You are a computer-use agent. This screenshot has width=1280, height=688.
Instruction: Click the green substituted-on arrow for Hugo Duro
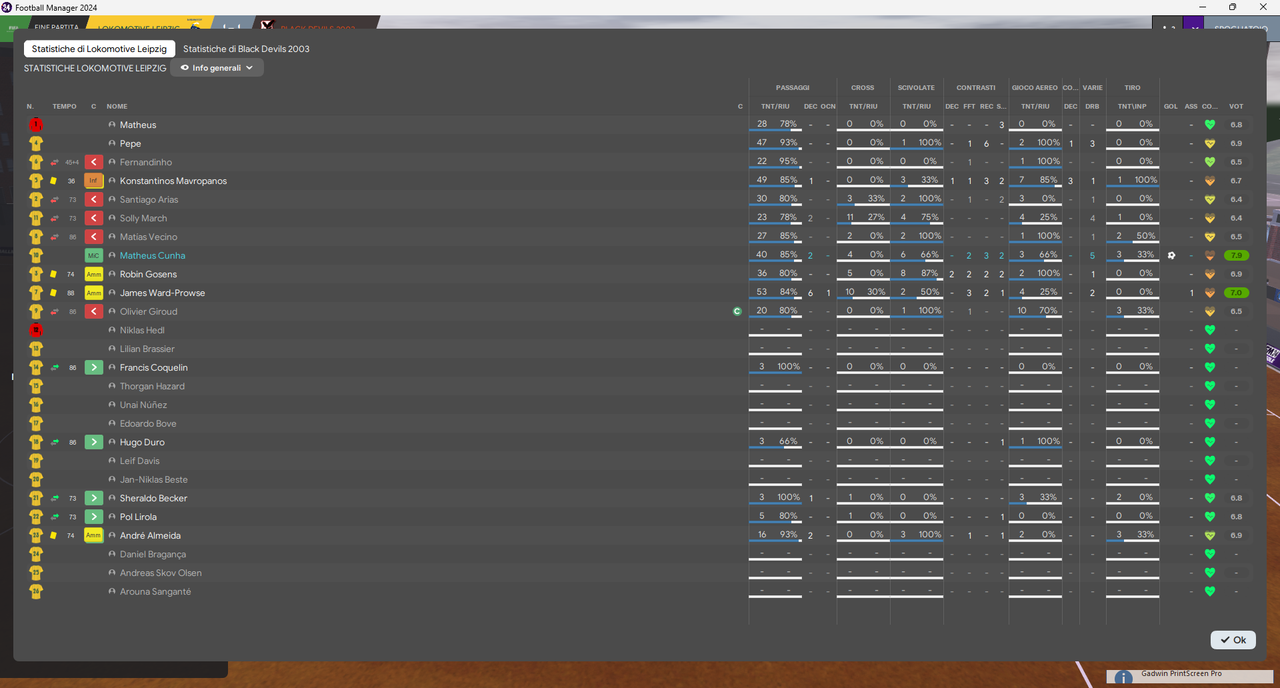point(94,442)
